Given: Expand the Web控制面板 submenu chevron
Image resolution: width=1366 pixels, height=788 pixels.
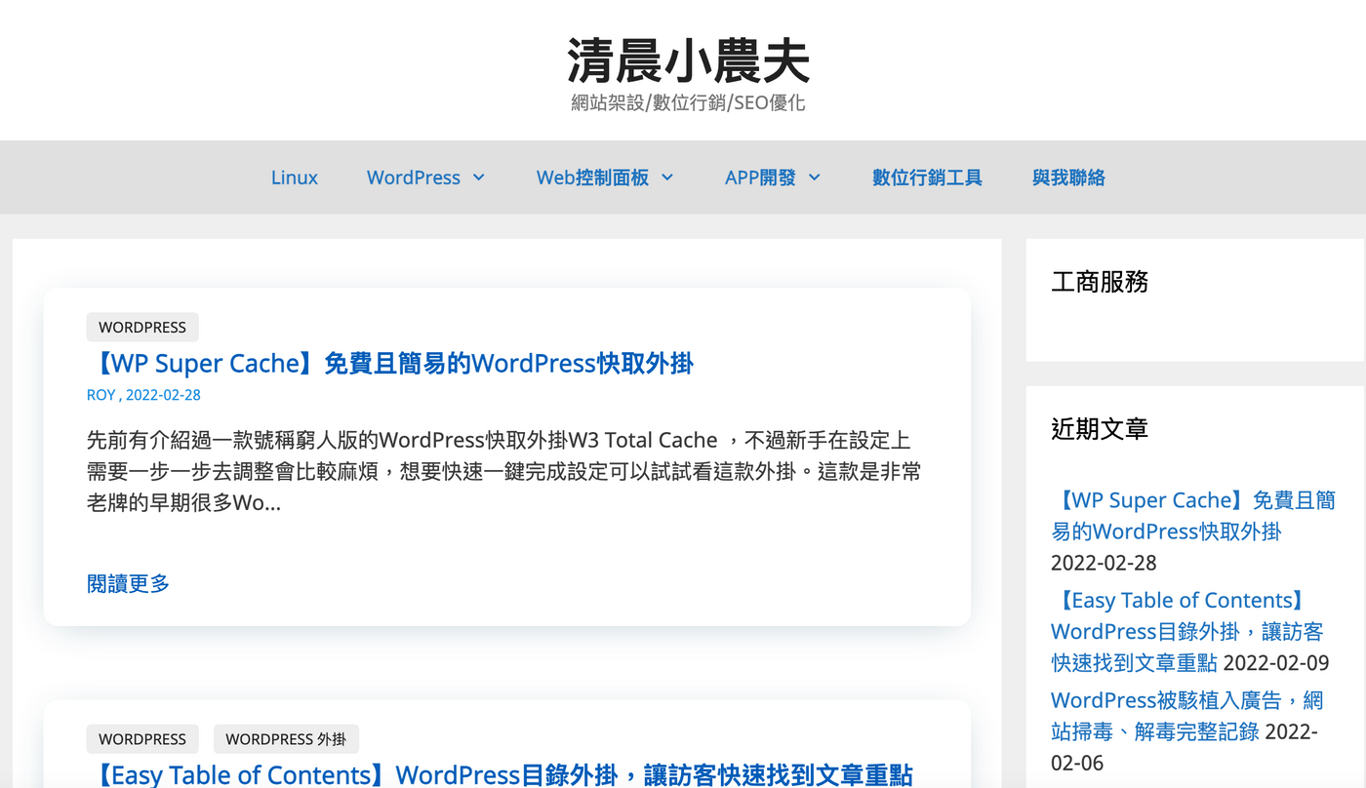Looking at the screenshot, I should point(667,177).
